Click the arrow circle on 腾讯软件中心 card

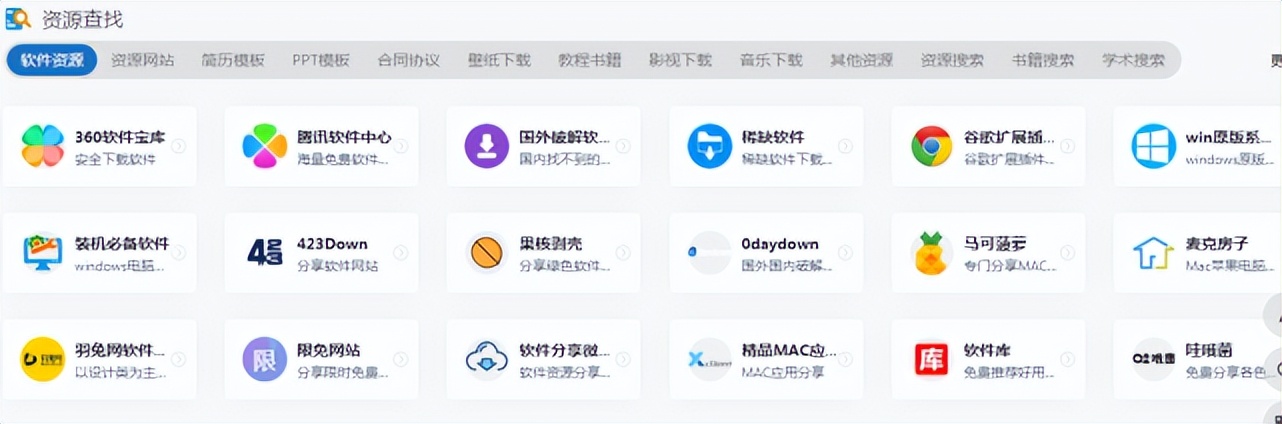click(401, 147)
